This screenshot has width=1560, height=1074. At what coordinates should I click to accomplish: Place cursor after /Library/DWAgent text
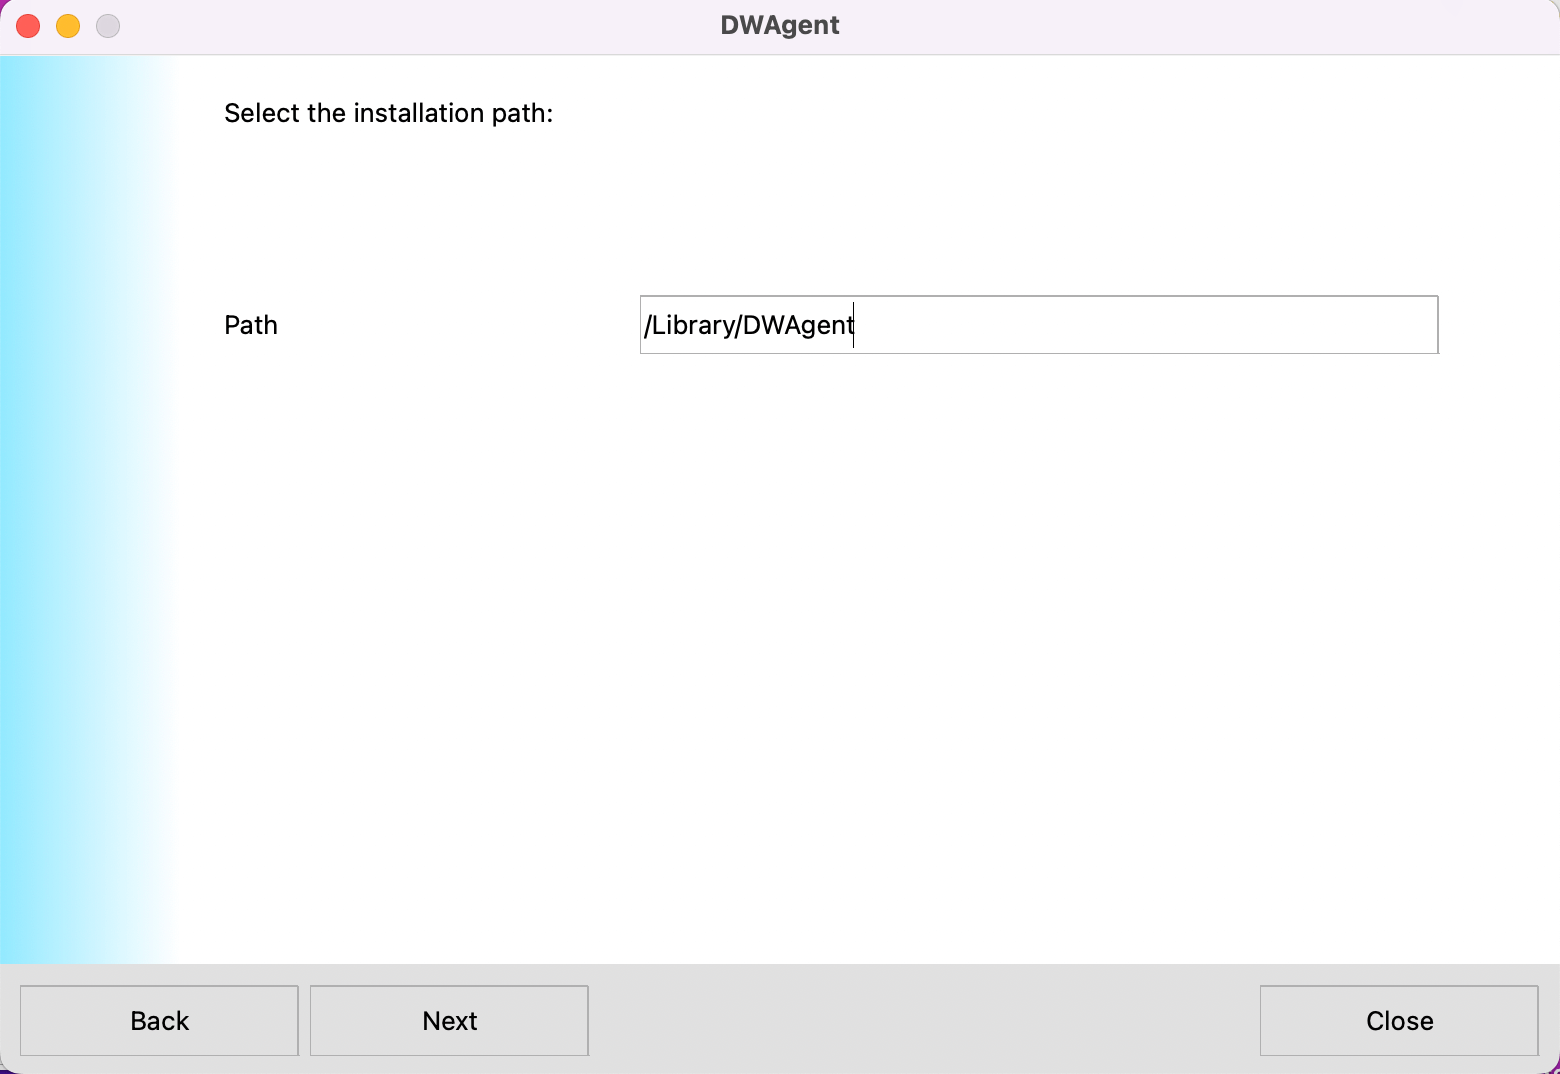click(853, 325)
